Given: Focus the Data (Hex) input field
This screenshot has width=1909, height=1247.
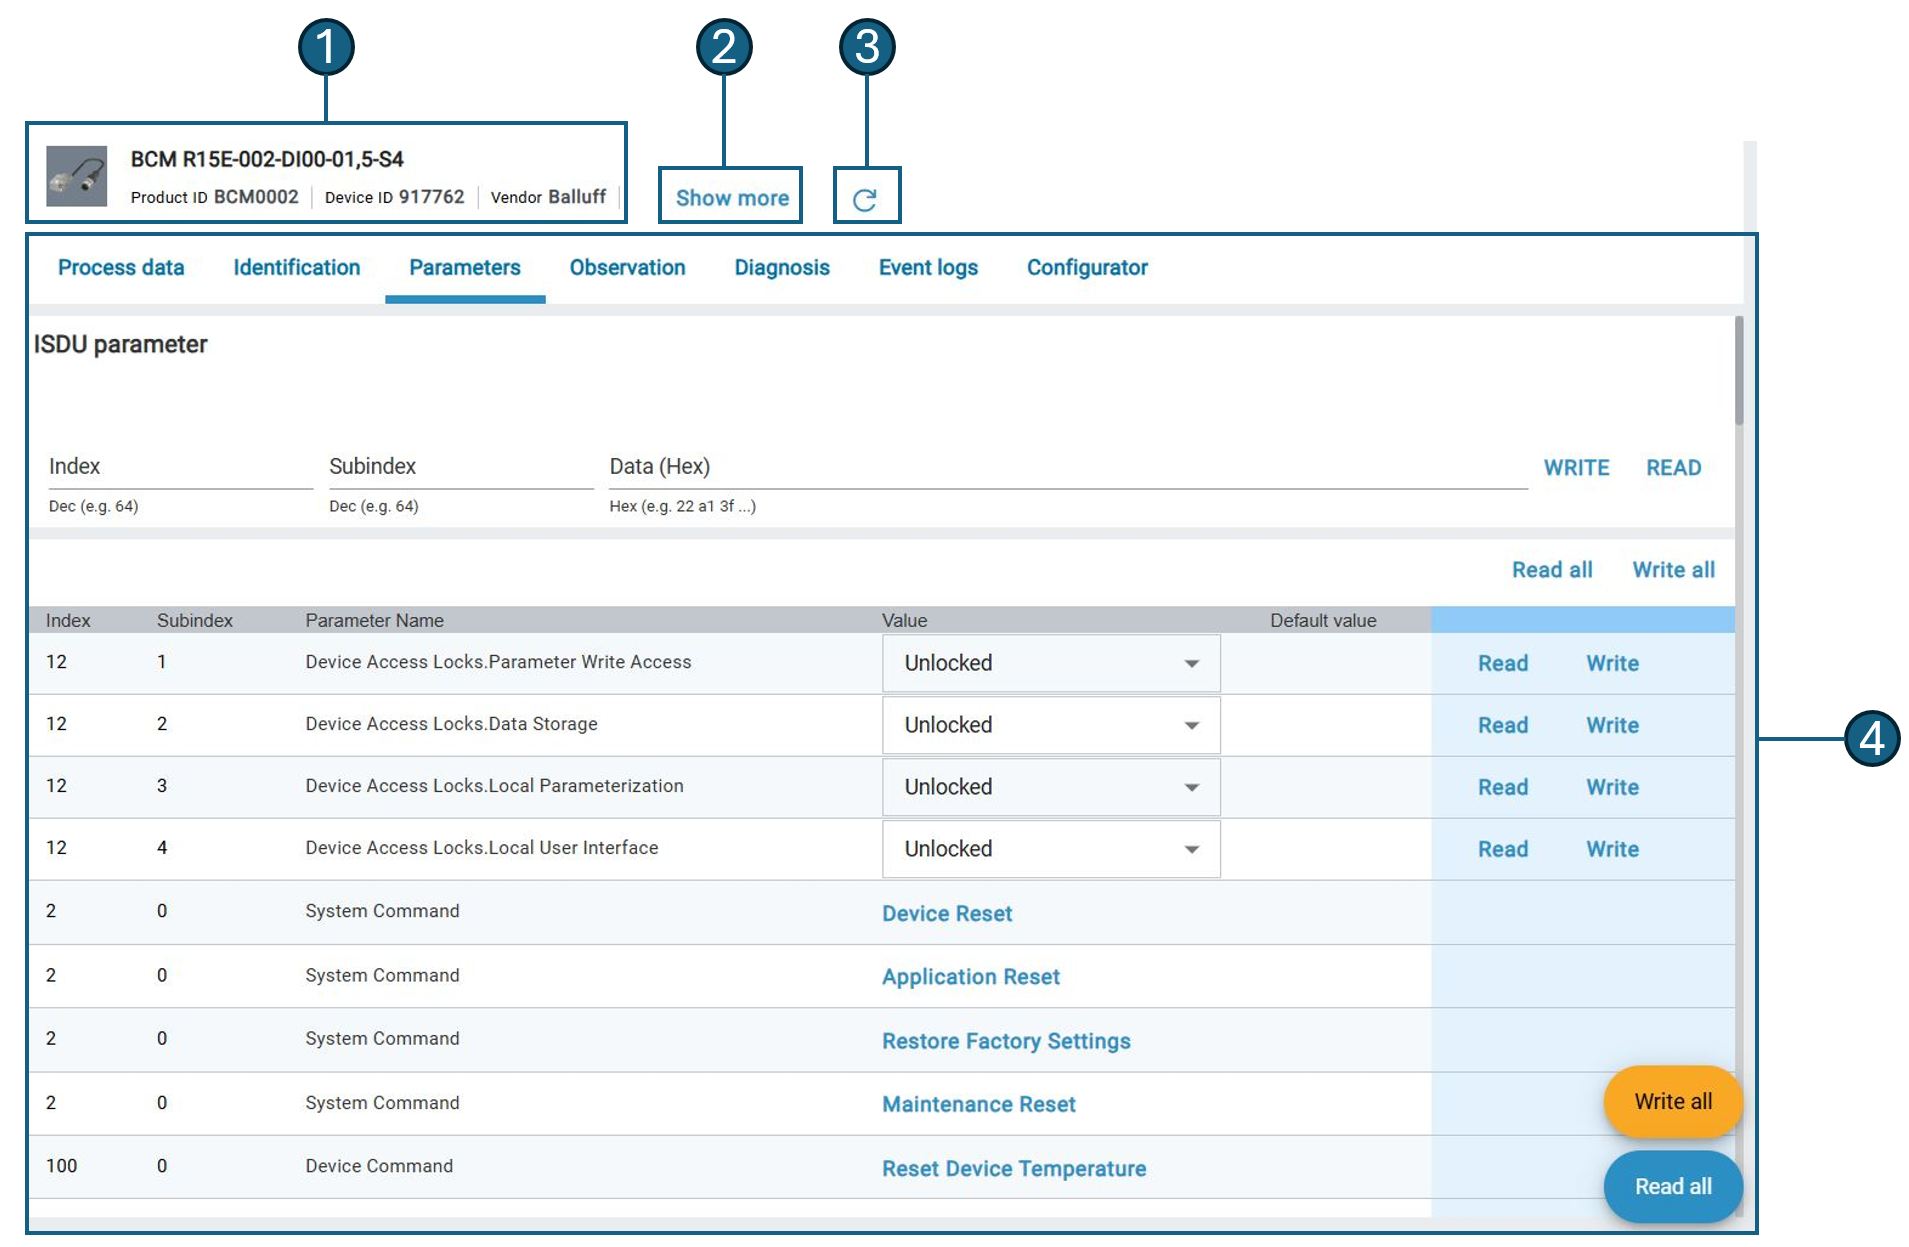Looking at the screenshot, I should pos(1066,468).
